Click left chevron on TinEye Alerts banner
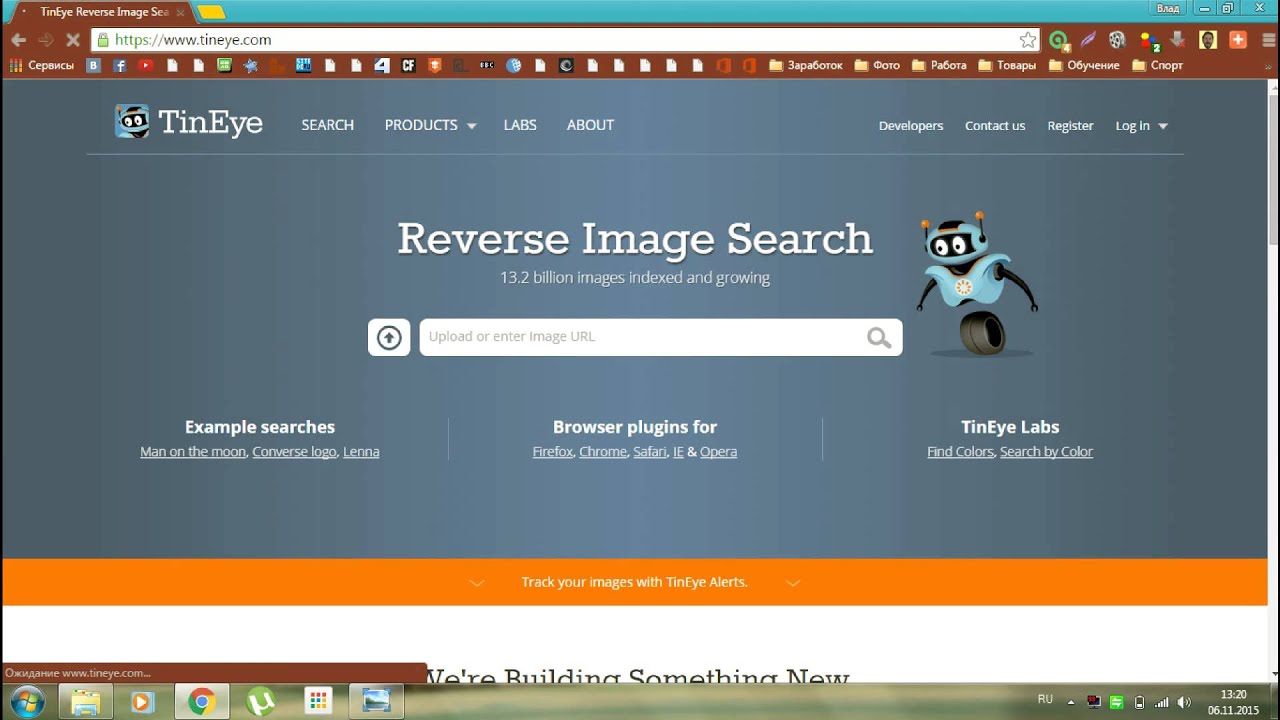 coord(477,583)
